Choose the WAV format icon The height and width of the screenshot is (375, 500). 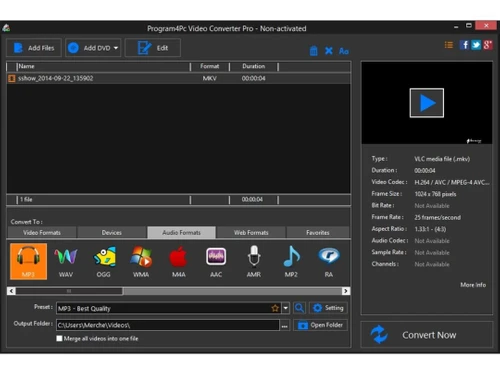pos(66,261)
